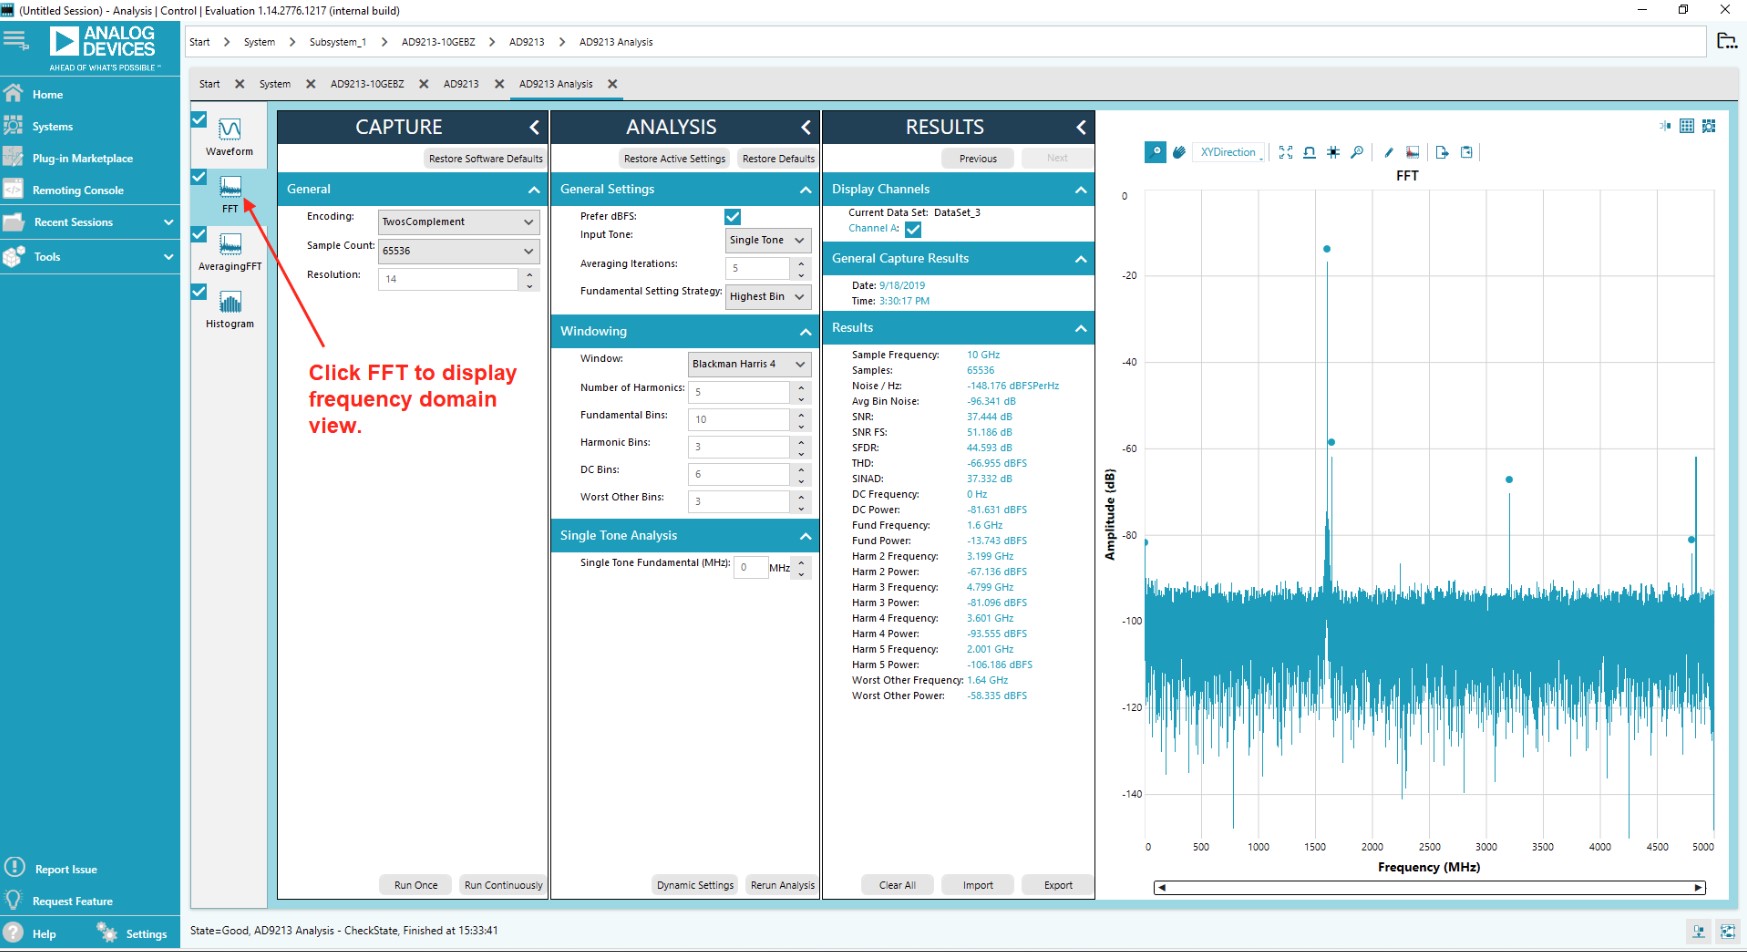Screen dimensions: 1747x952
Task: Select the FFT view in the left sidebar
Action: (x=229, y=192)
